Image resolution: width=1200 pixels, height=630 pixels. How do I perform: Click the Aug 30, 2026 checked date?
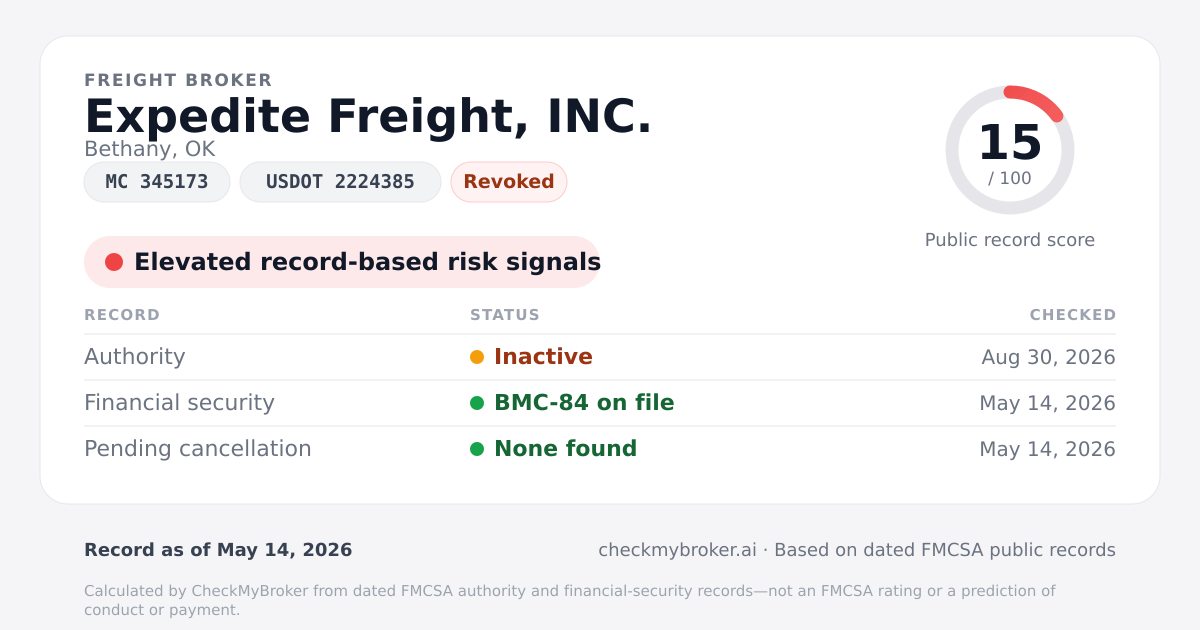(x=1049, y=357)
